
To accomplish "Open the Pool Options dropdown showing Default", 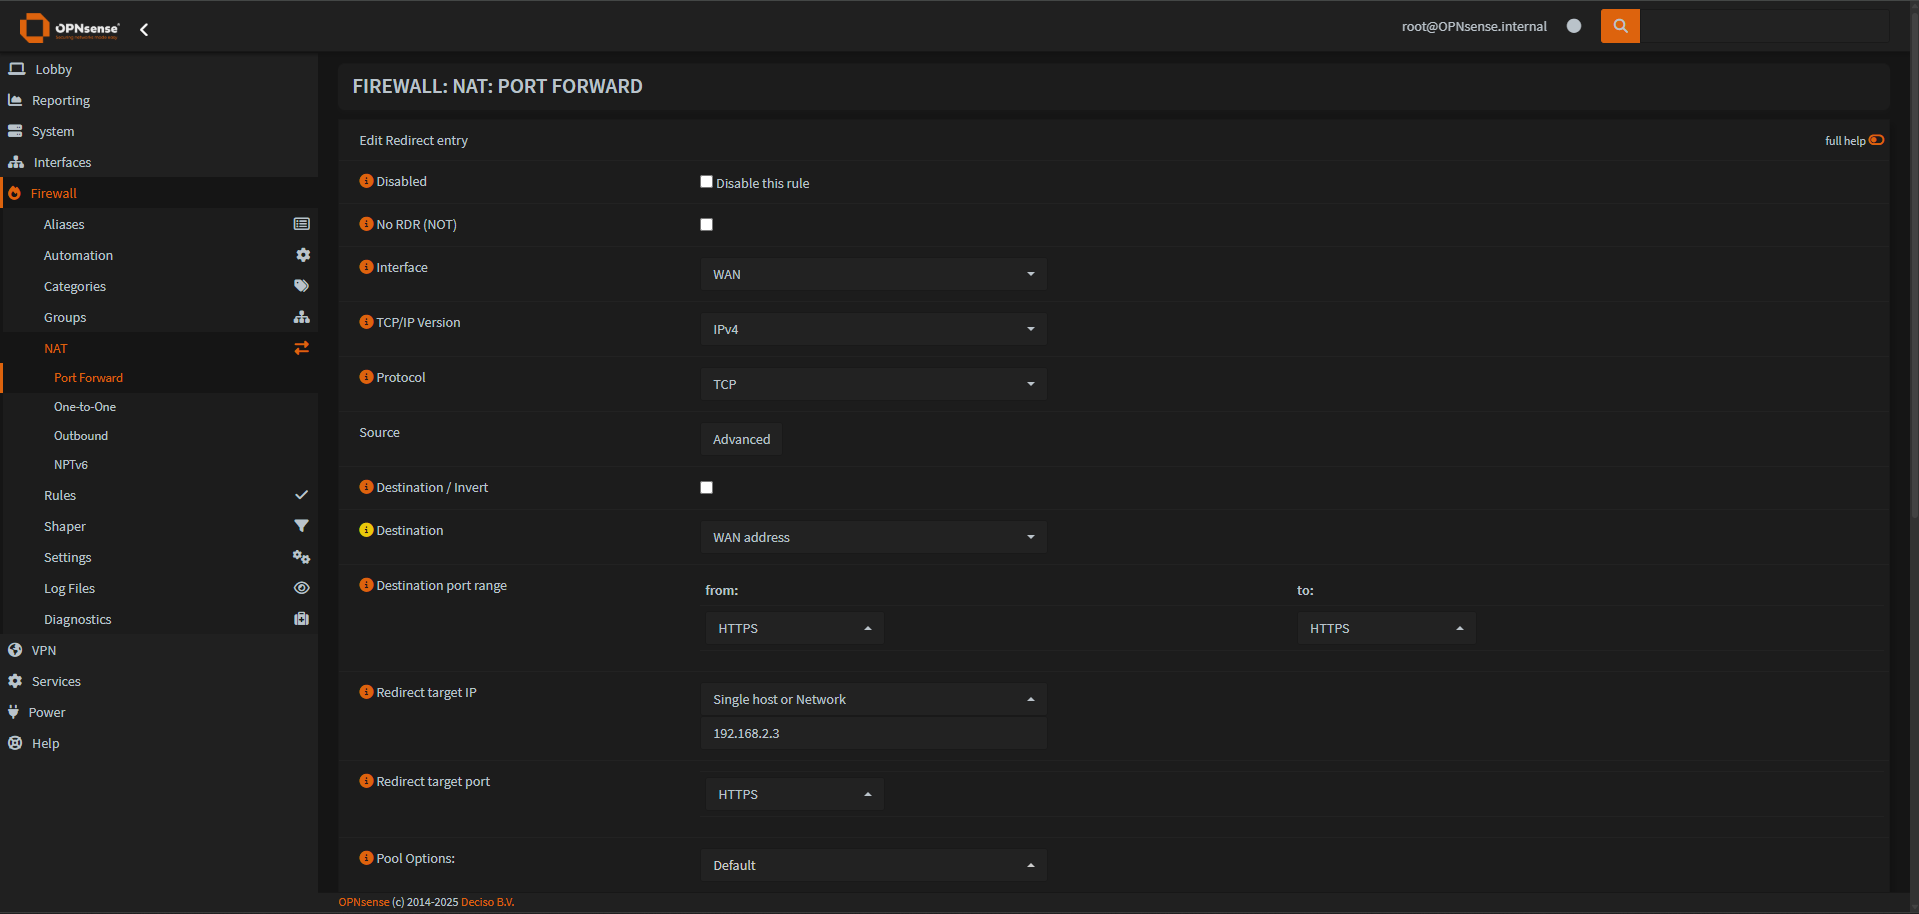I will tap(873, 865).
